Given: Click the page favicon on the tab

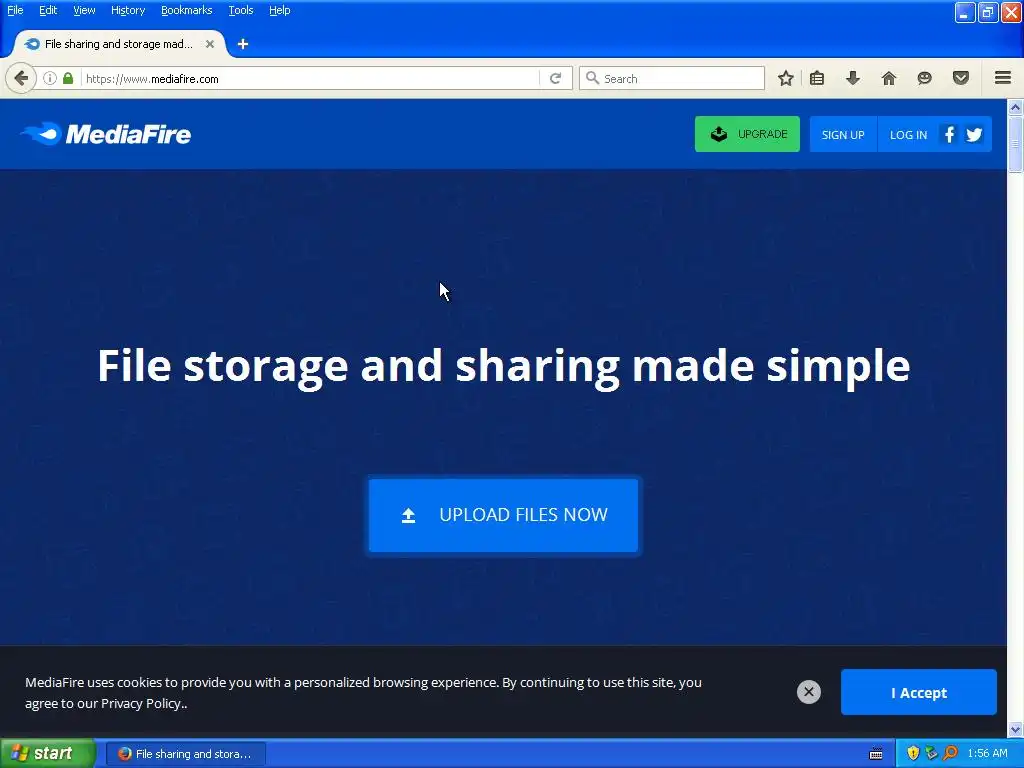Looking at the screenshot, I should (x=31, y=44).
